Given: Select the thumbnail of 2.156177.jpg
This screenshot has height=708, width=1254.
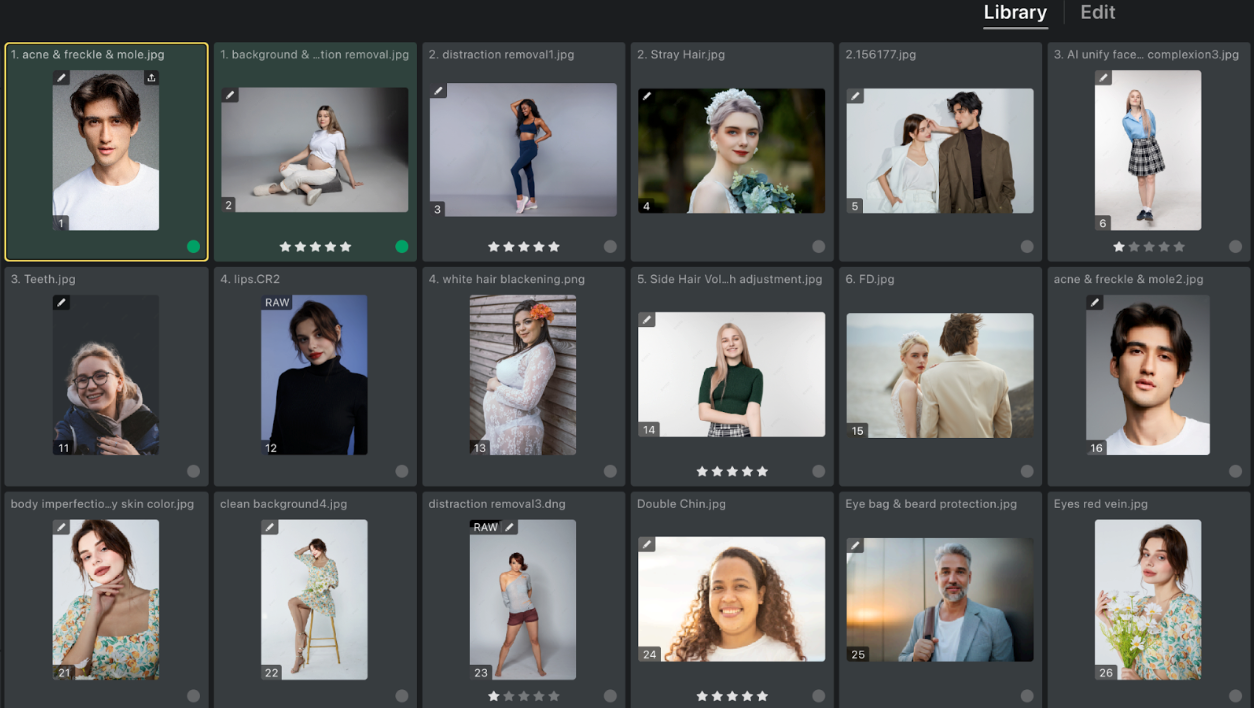Looking at the screenshot, I should [939, 150].
